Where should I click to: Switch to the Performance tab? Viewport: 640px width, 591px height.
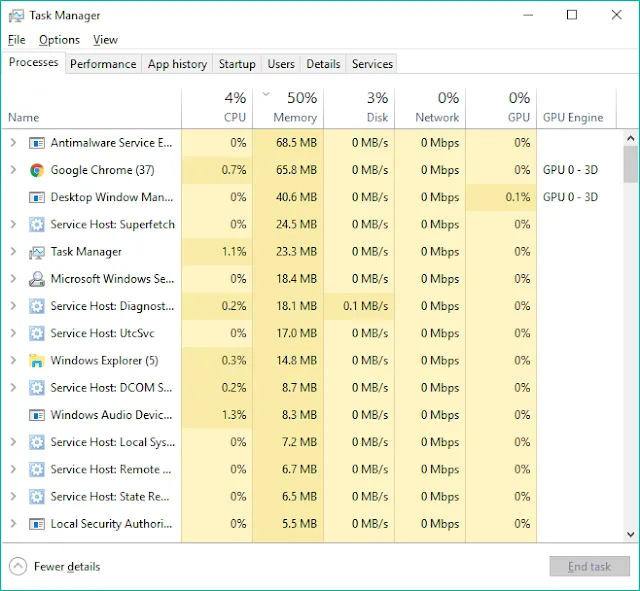(103, 64)
